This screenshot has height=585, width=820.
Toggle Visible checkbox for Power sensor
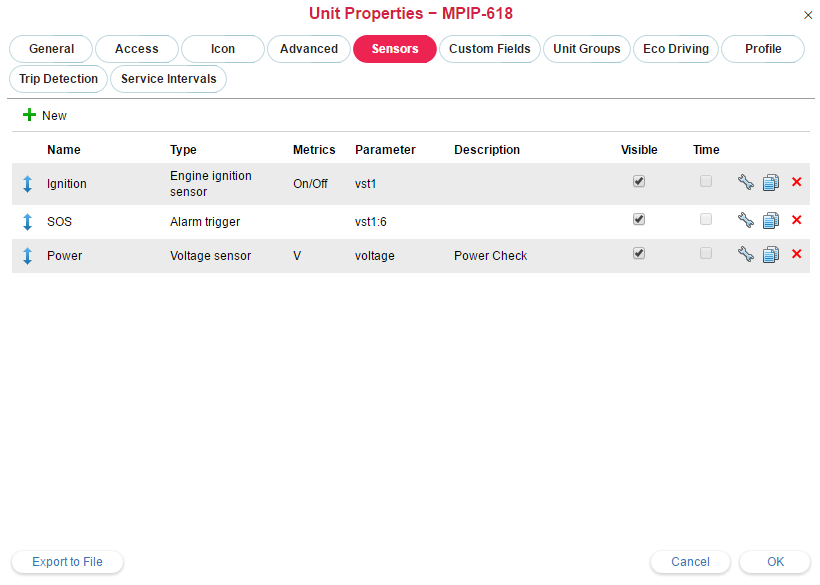[x=639, y=254]
